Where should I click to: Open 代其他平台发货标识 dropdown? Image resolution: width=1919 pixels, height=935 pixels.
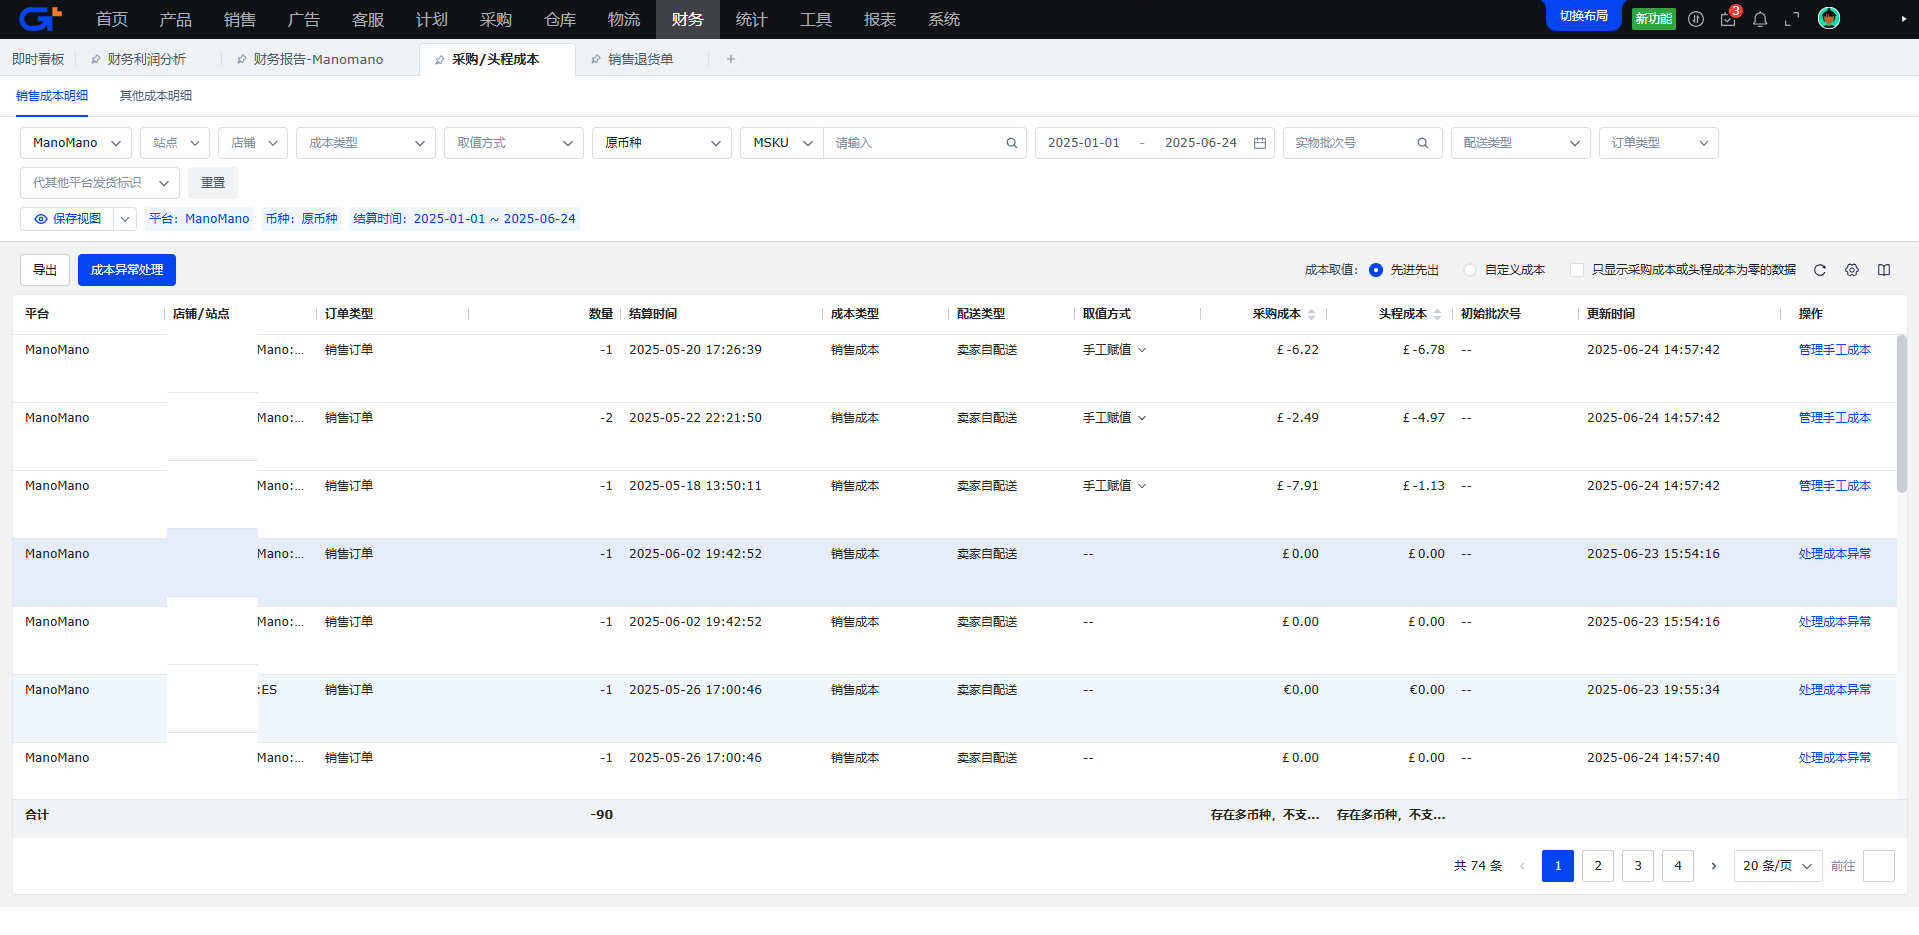pos(100,183)
